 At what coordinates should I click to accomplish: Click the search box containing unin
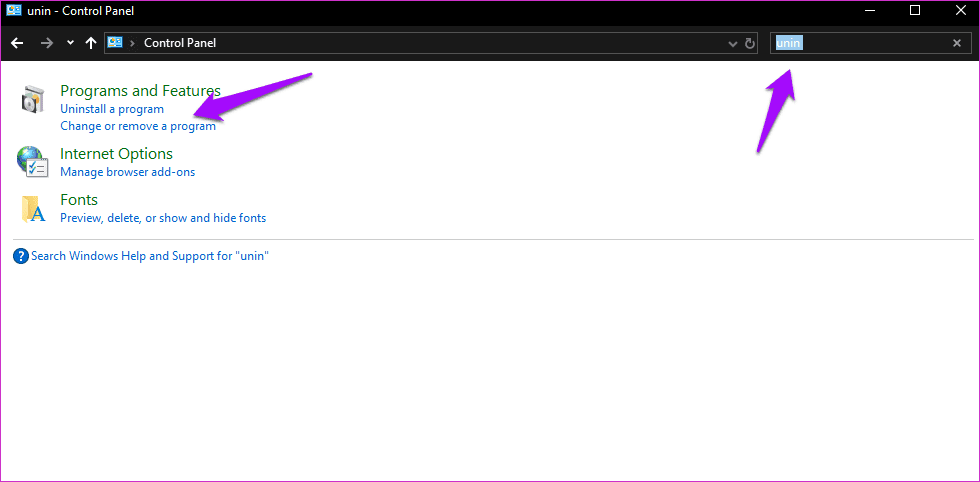869,43
